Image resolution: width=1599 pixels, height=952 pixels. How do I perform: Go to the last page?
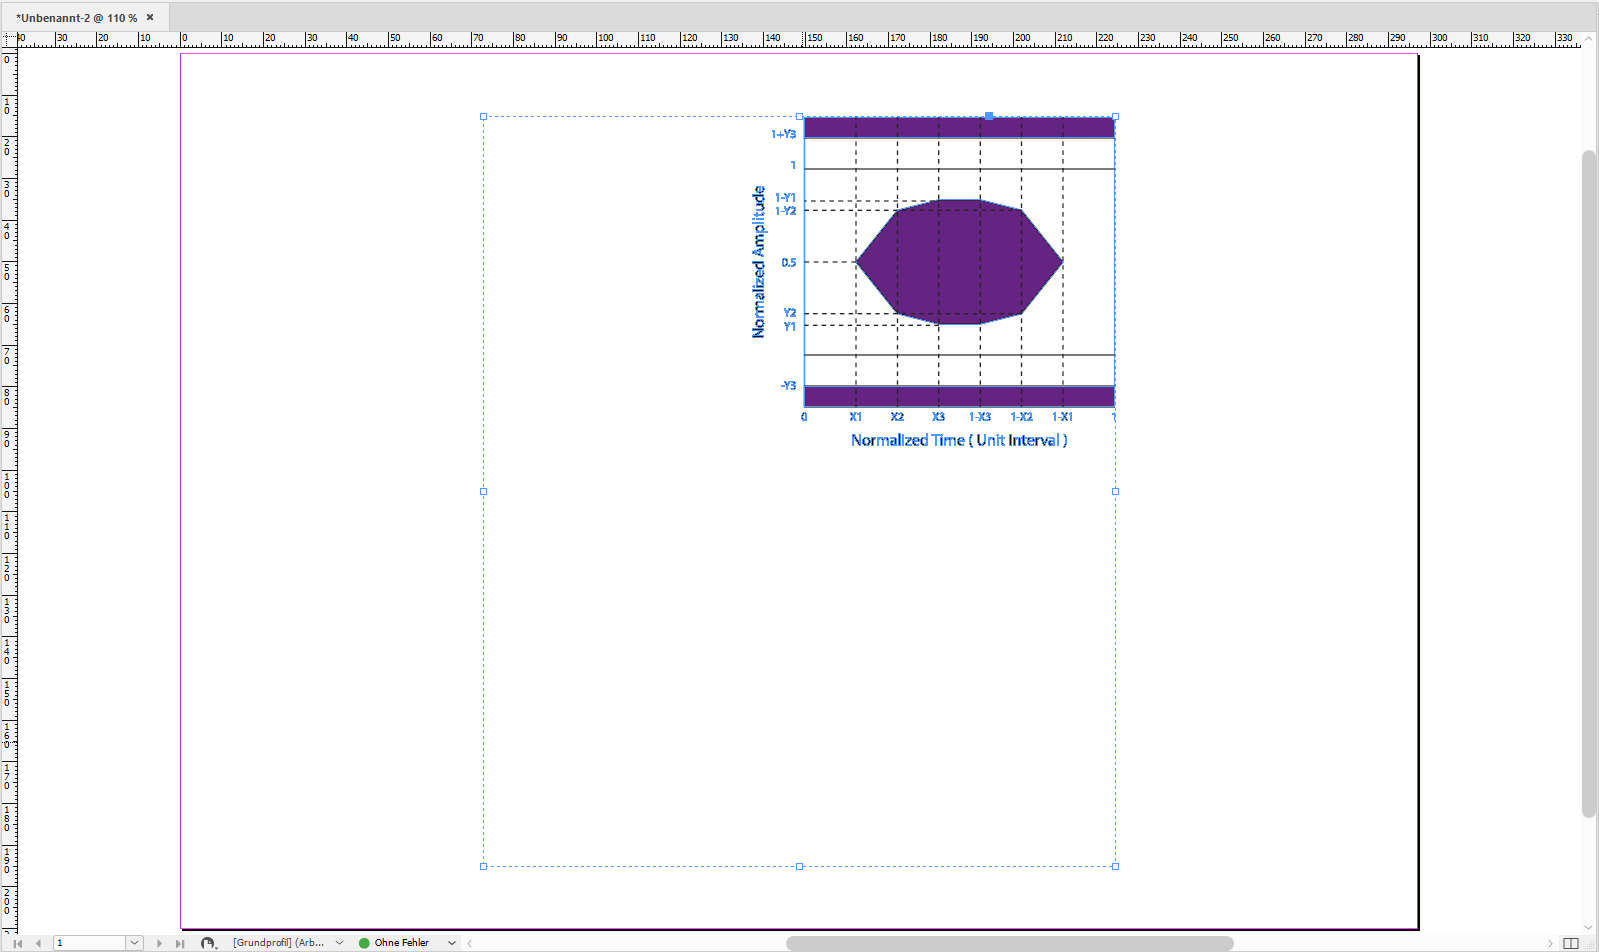[x=180, y=943]
